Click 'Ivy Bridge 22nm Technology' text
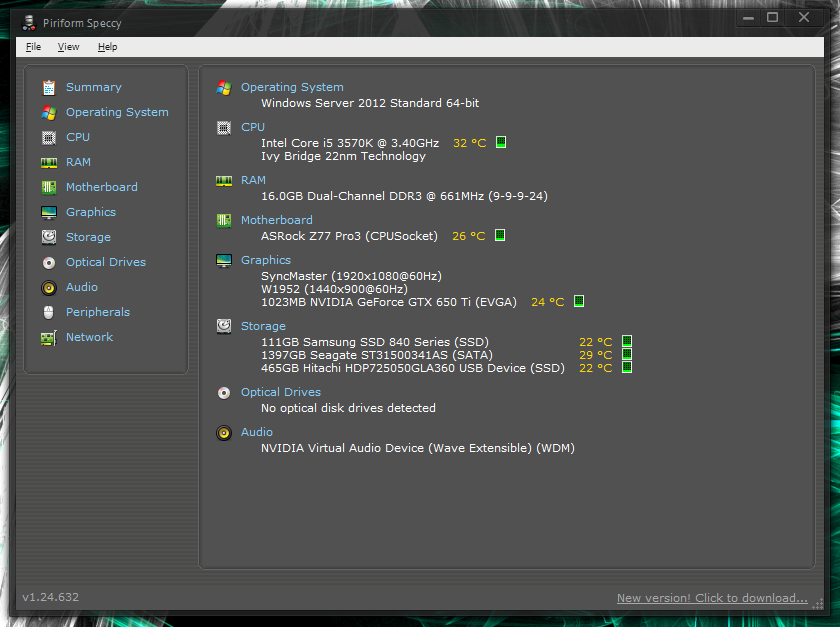 [x=343, y=156]
